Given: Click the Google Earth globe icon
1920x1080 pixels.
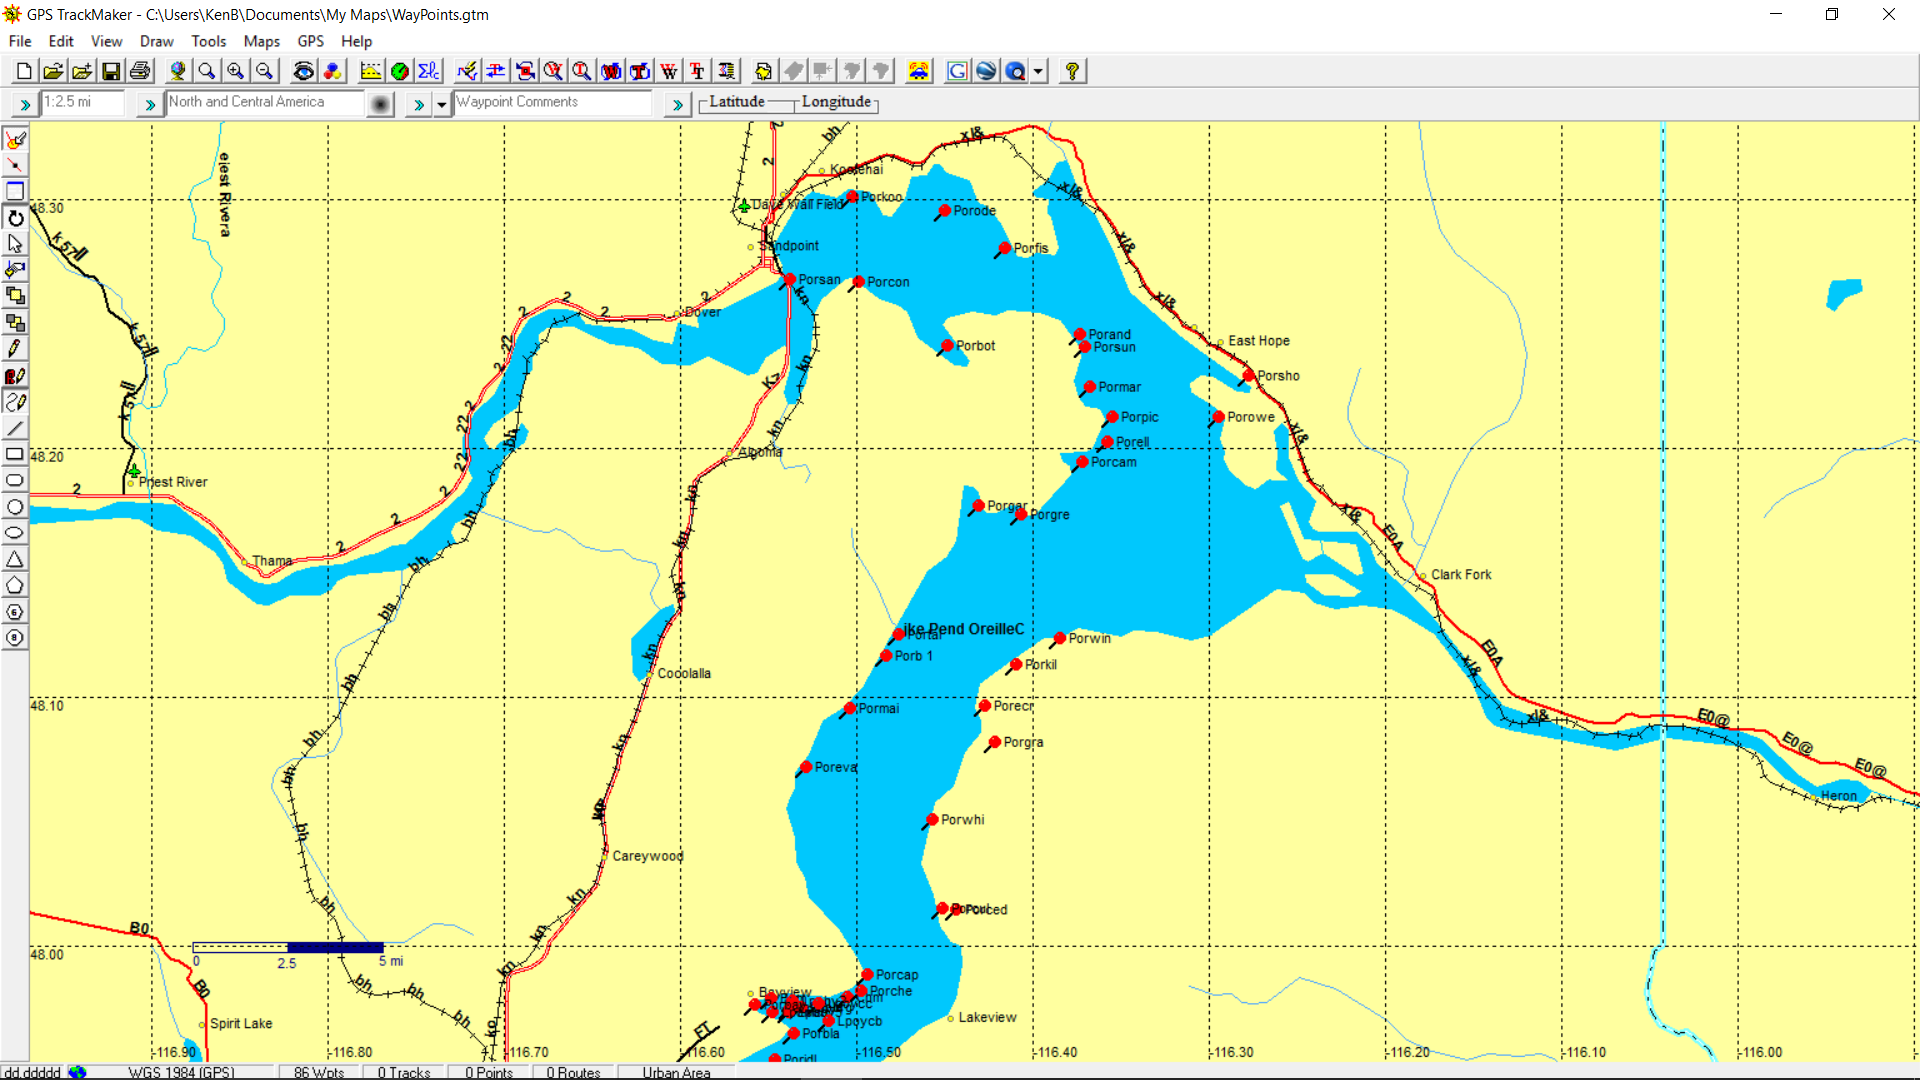Looking at the screenshot, I should [x=986, y=71].
